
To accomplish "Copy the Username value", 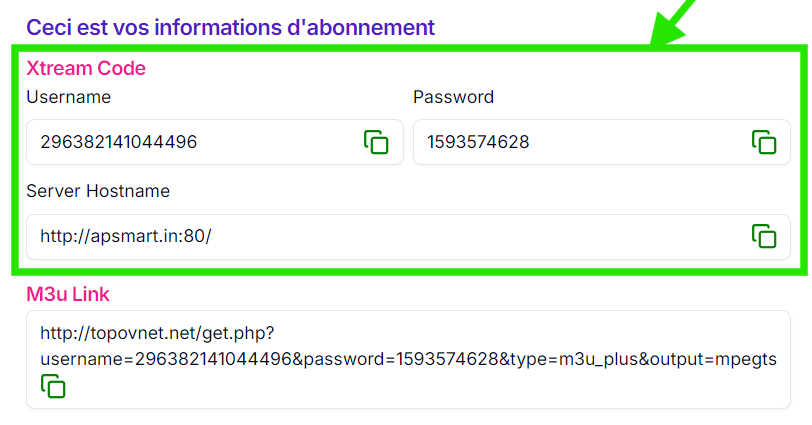I will (376, 142).
